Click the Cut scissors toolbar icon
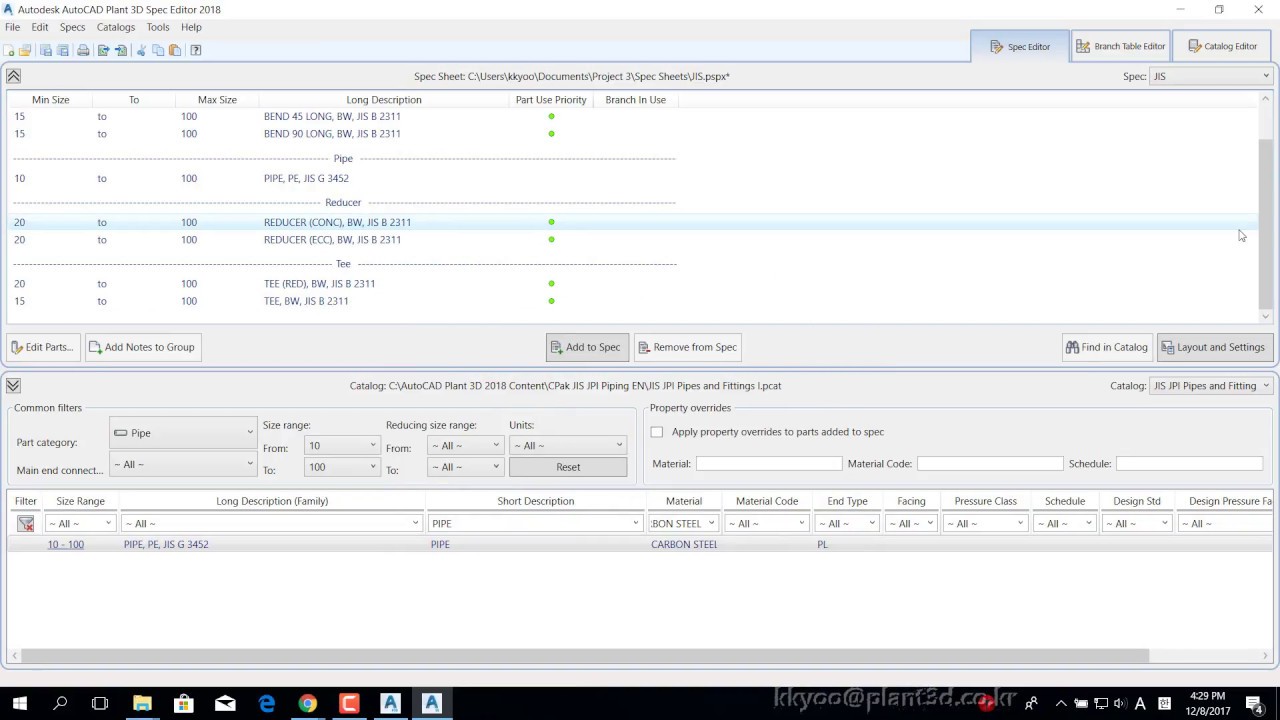The image size is (1280, 720). (141, 50)
